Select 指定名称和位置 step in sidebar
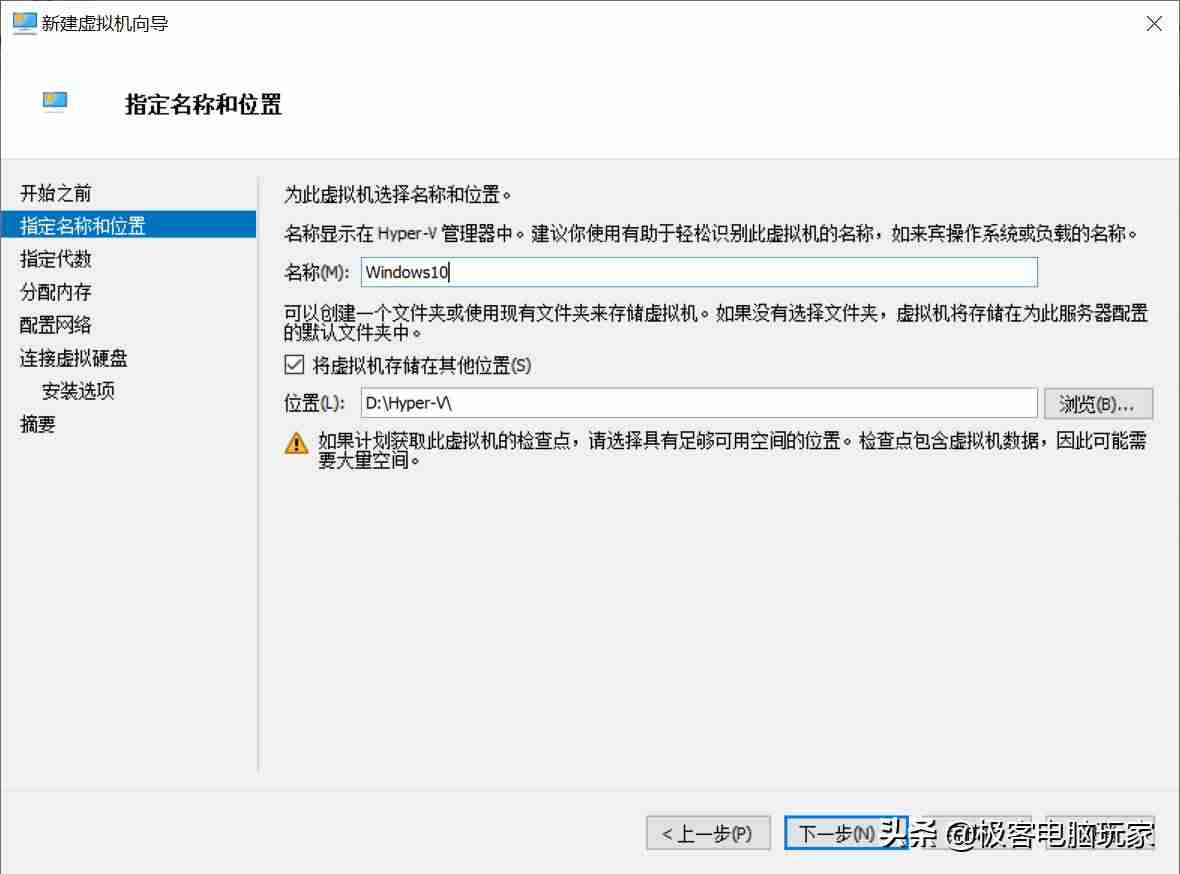 pyautogui.click(x=129, y=225)
